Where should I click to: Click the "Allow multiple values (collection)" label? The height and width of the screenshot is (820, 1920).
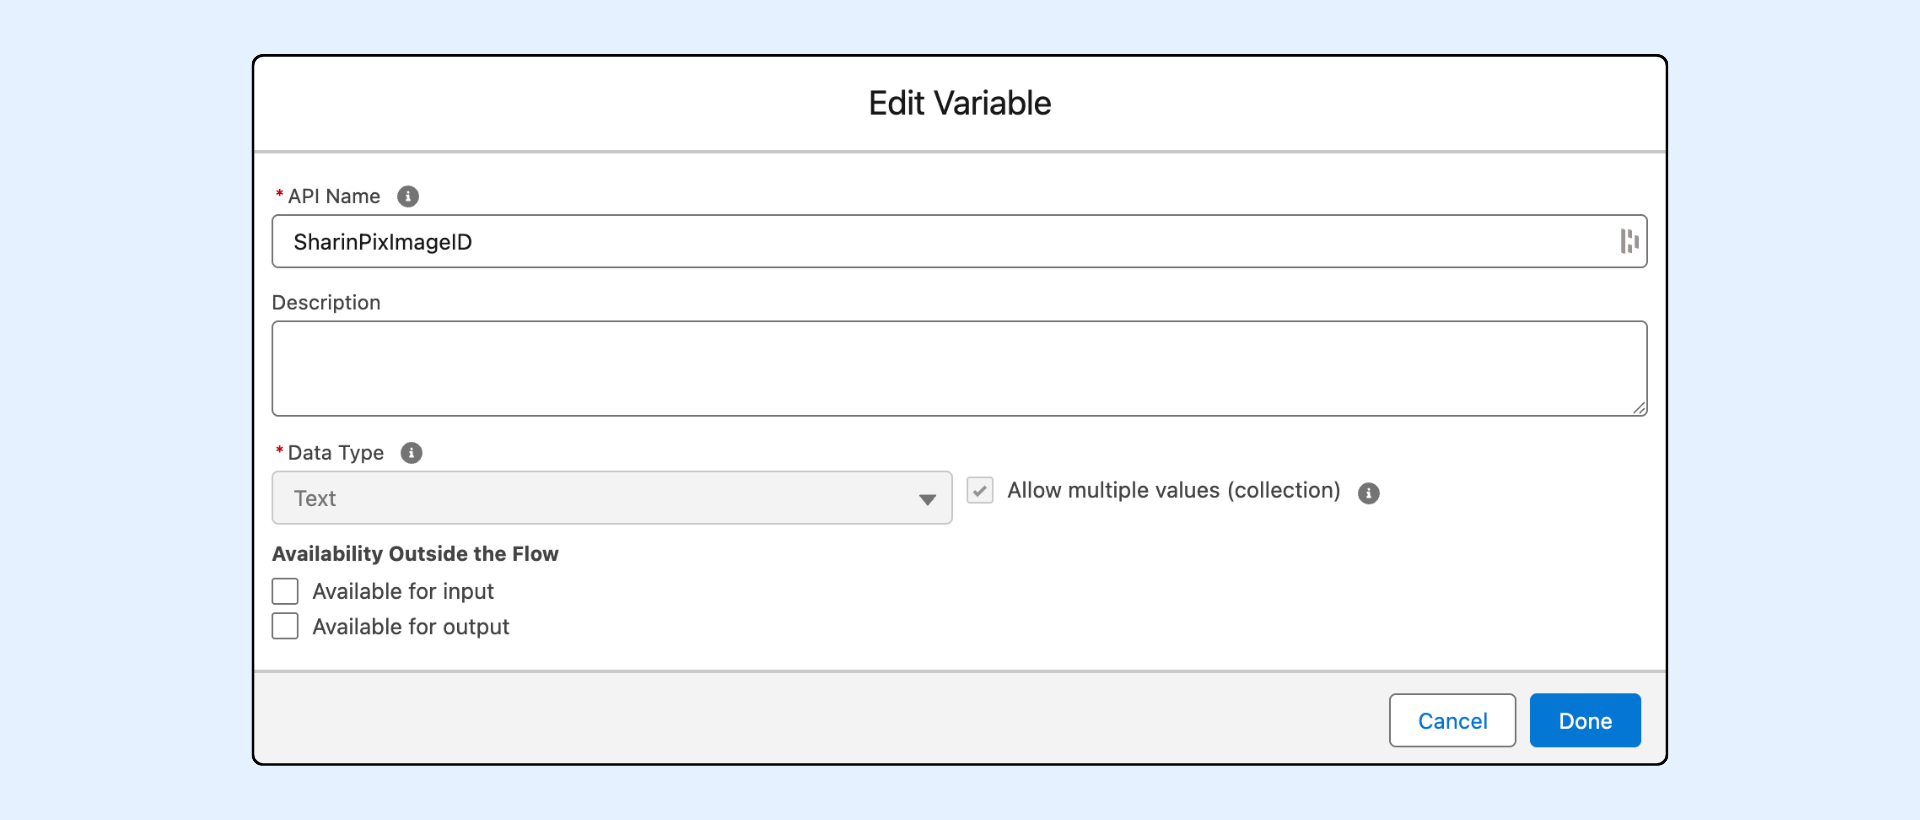click(1173, 491)
